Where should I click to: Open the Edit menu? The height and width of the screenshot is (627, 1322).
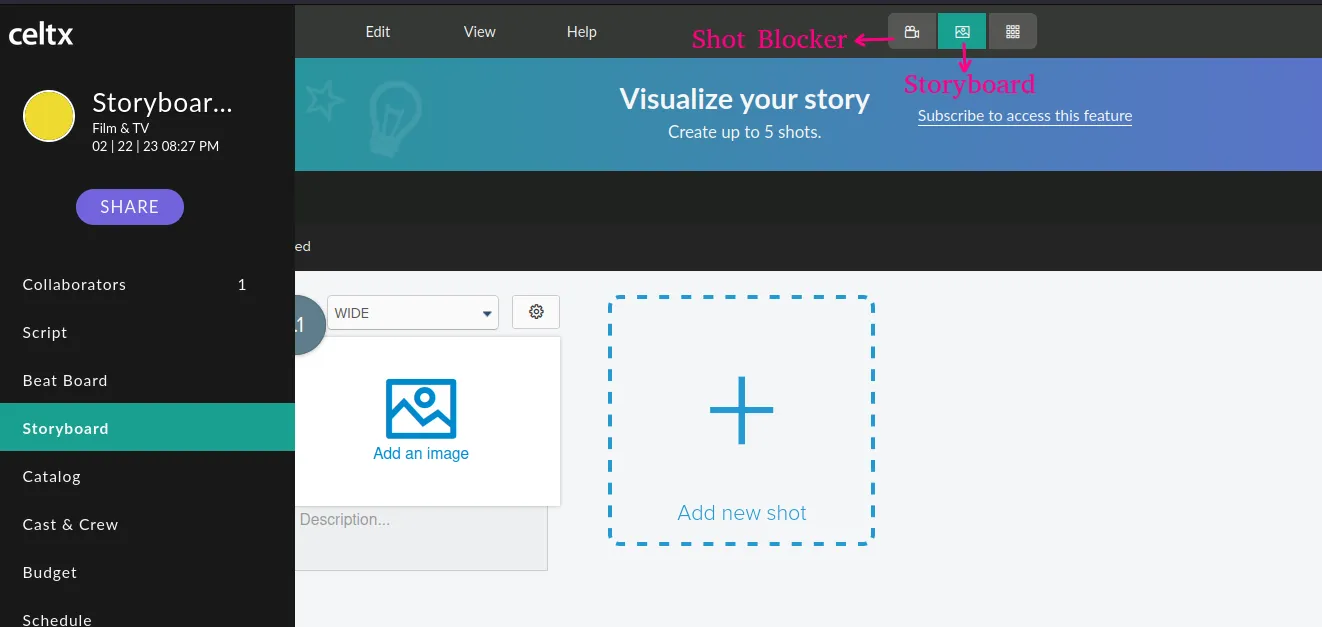pyautogui.click(x=378, y=32)
